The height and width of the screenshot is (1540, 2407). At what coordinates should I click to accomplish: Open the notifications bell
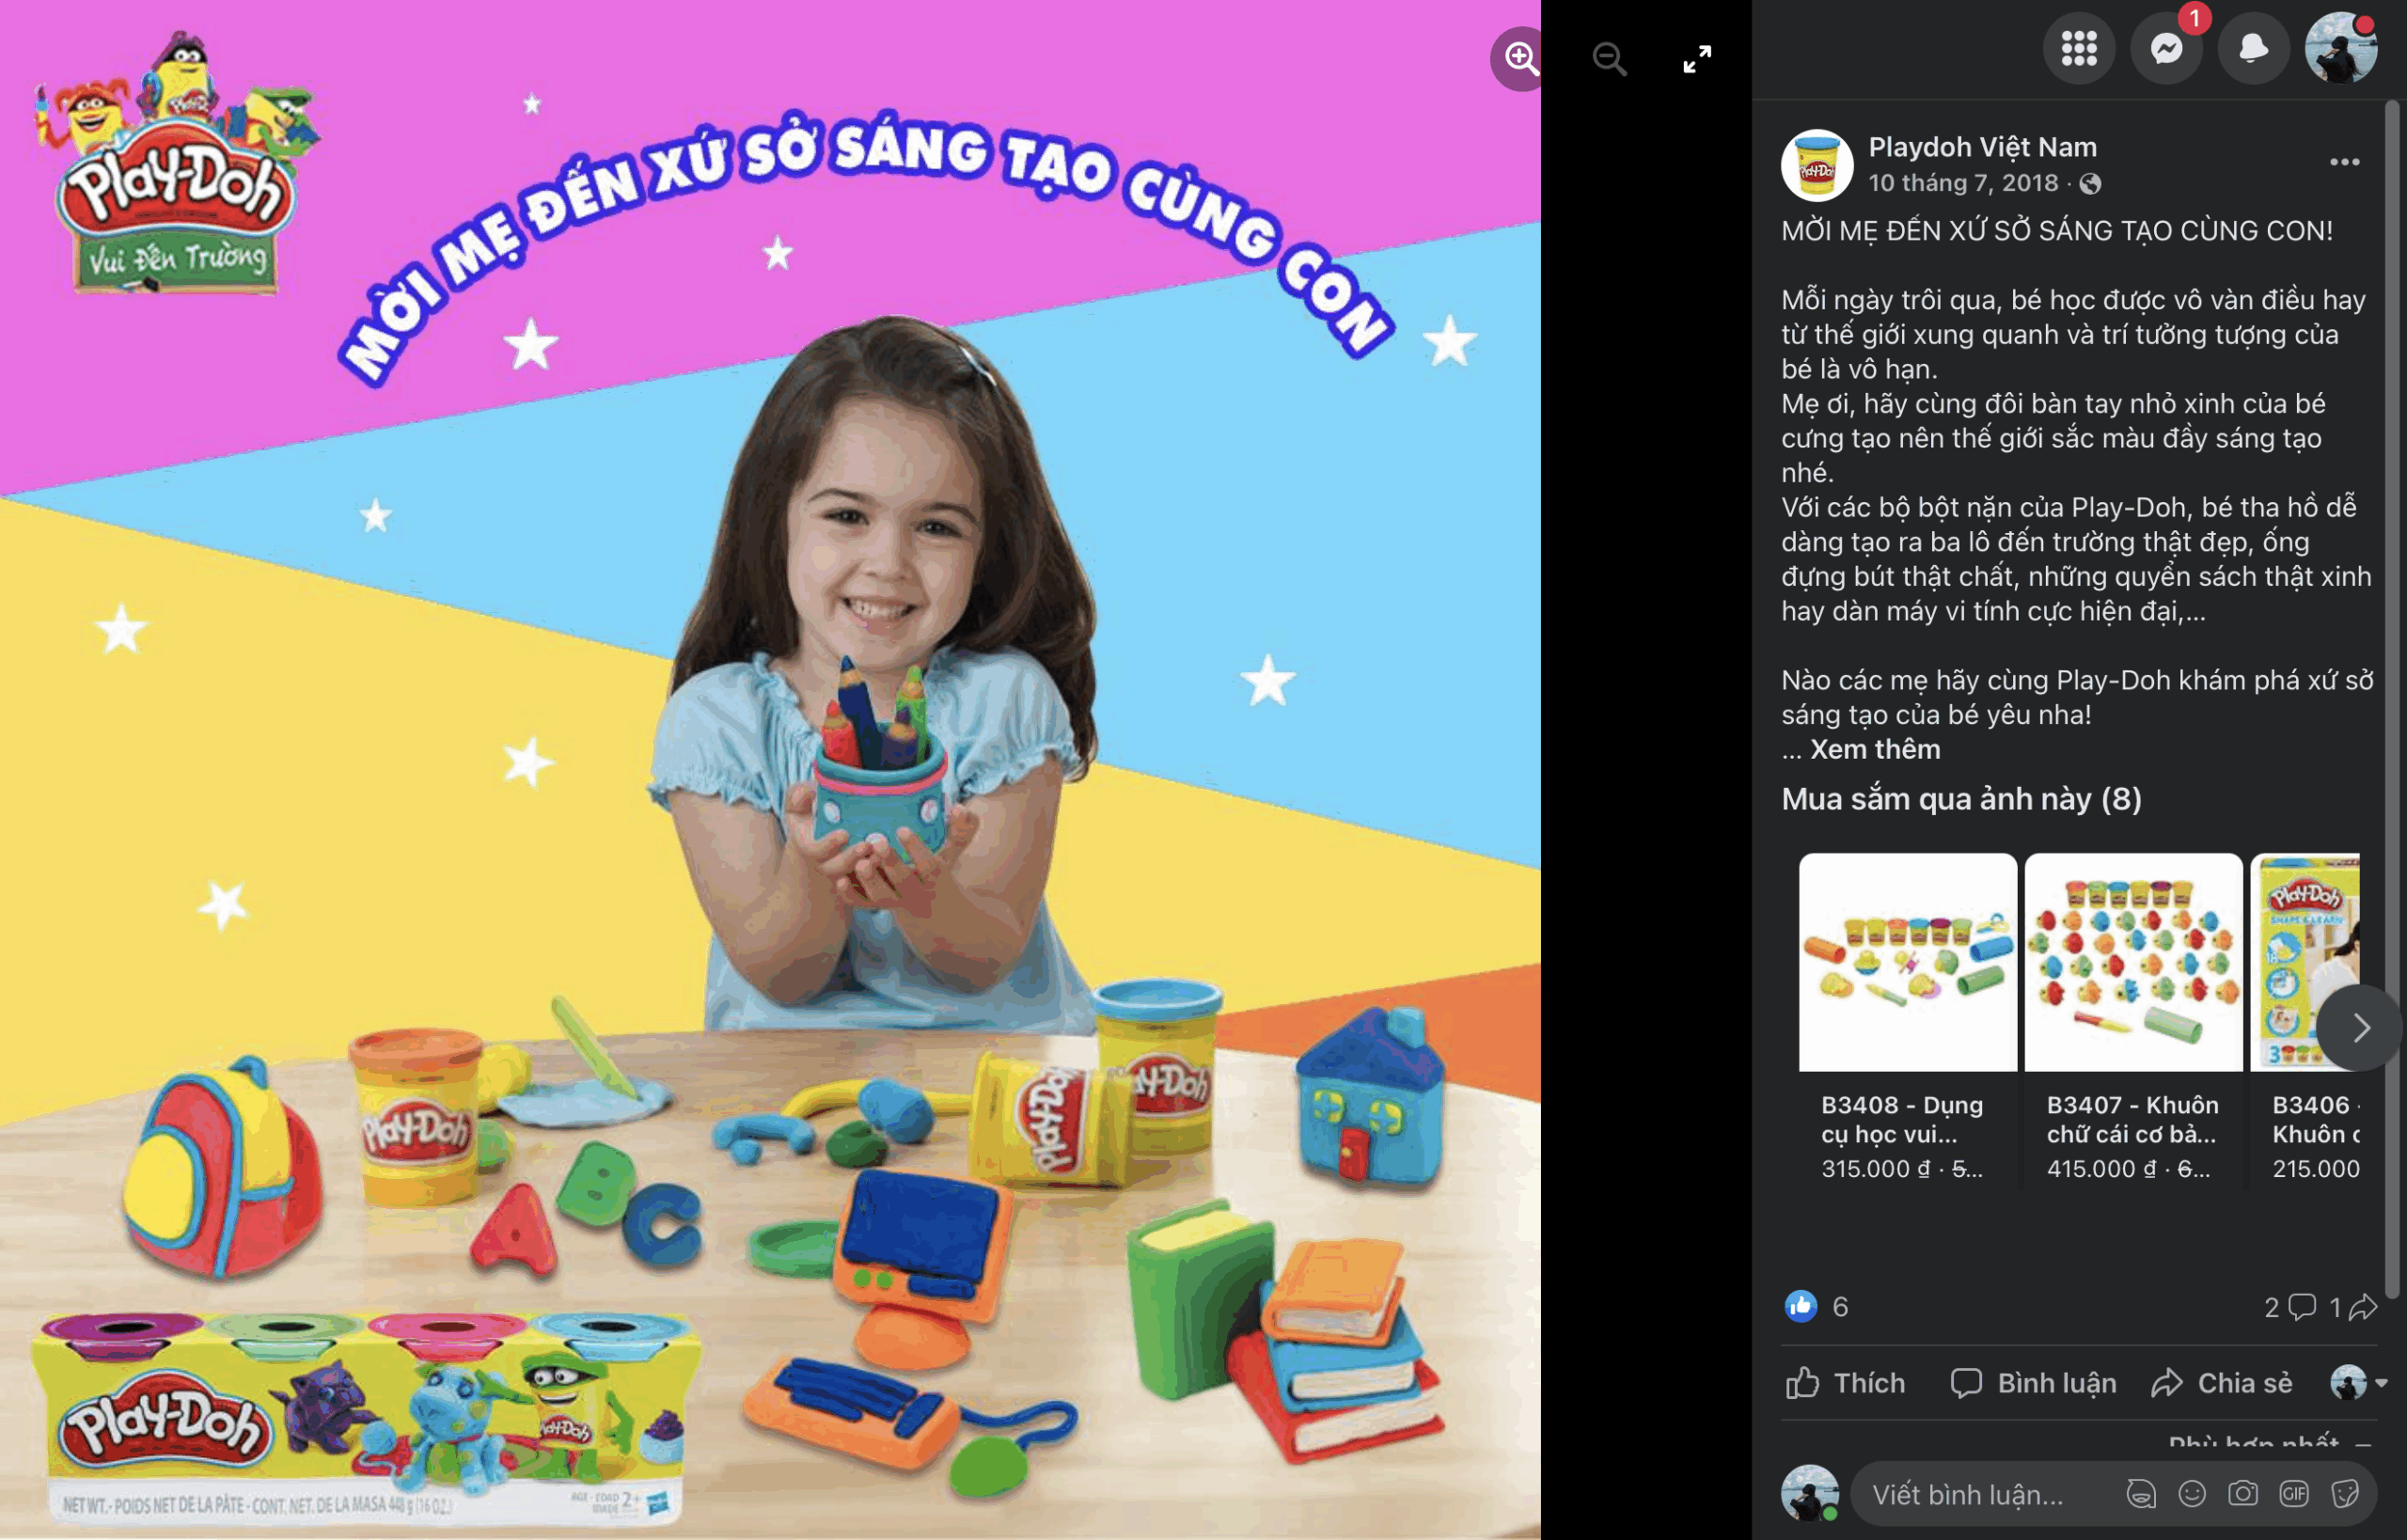point(2253,48)
